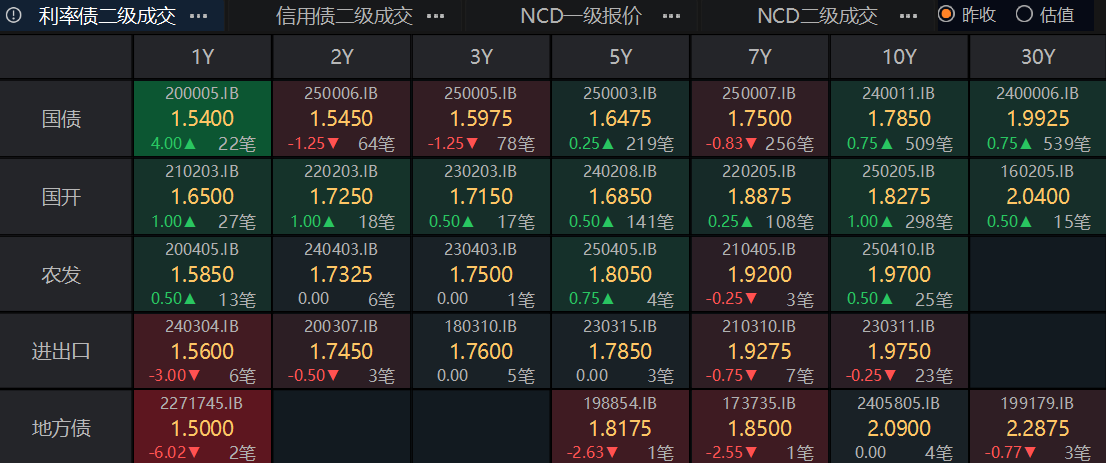Go to the NCD二级成交 tab
The width and height of the screenshot is (1106, 463).
pyautogui.click(x=817, y=16)
